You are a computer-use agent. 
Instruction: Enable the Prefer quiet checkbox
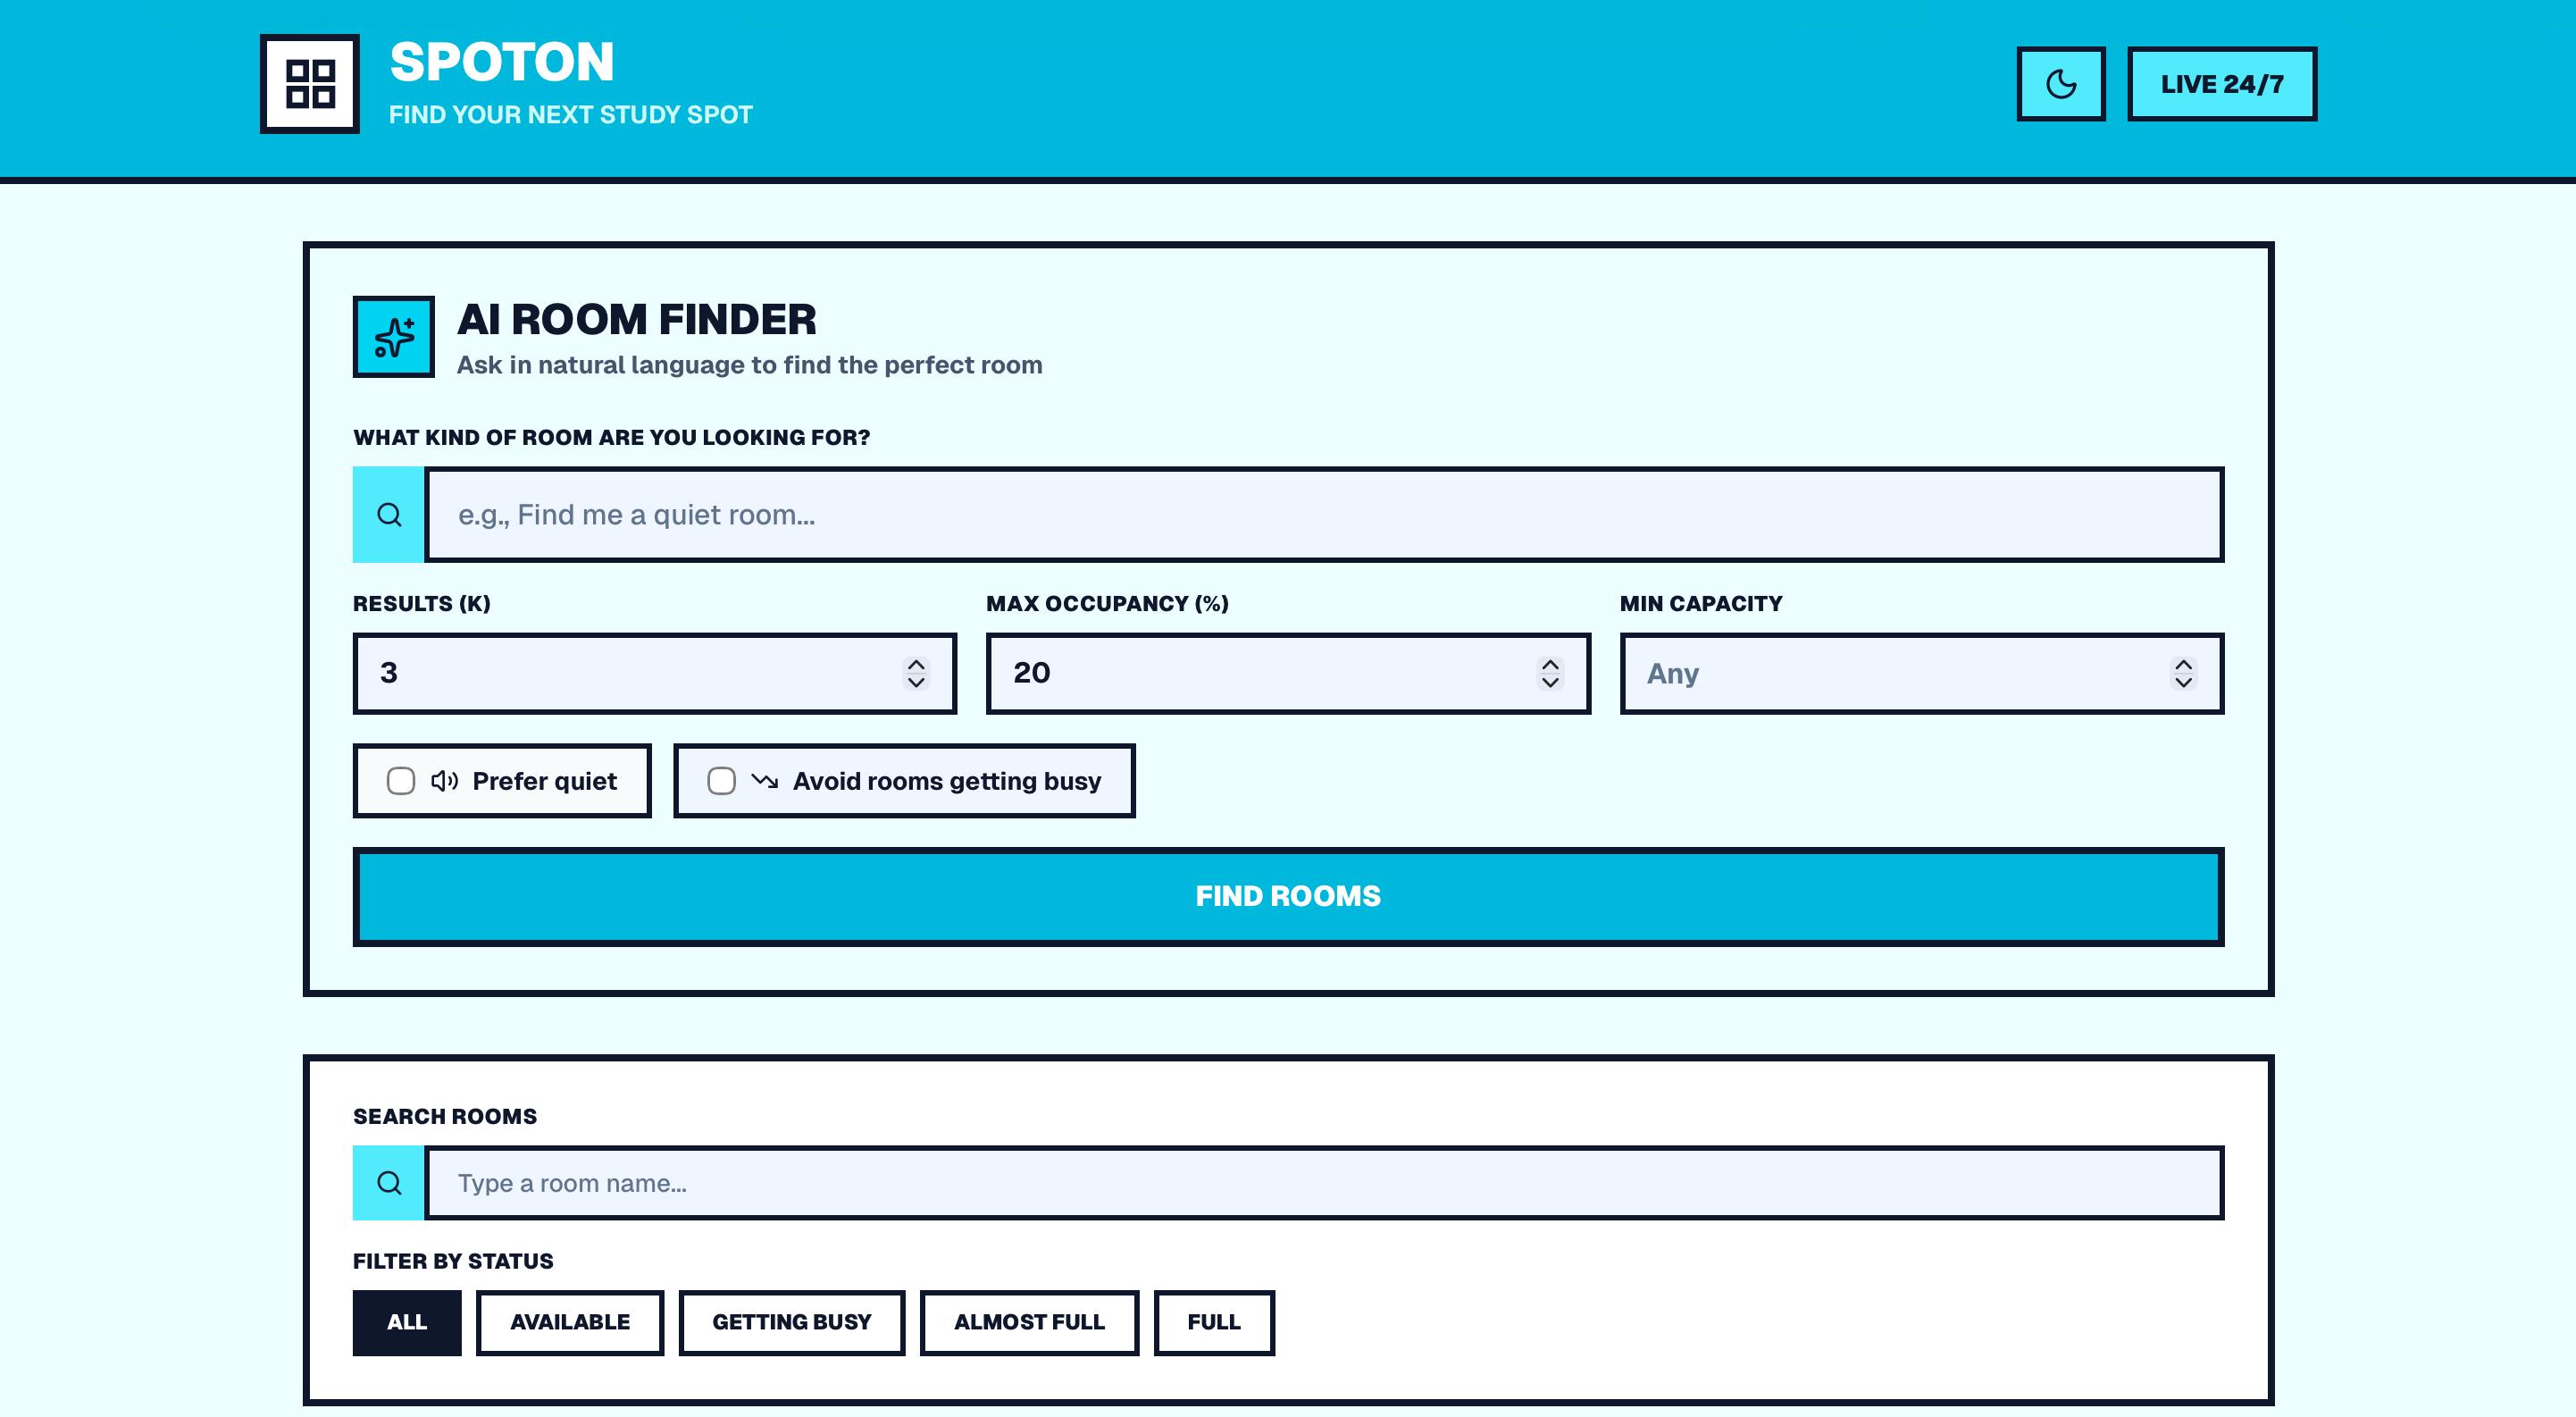401,781
